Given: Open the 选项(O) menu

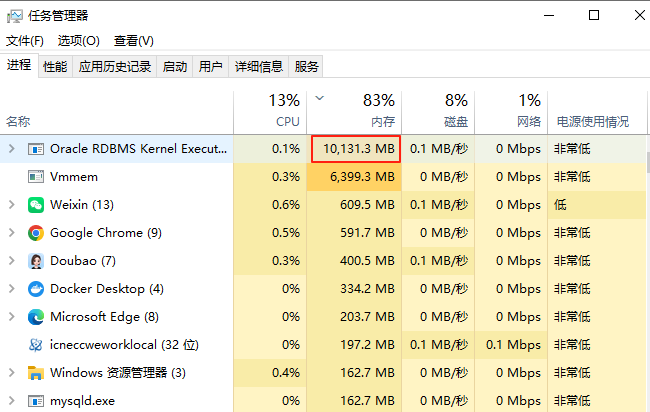Looking at the screenshot, I should (79, 41).
